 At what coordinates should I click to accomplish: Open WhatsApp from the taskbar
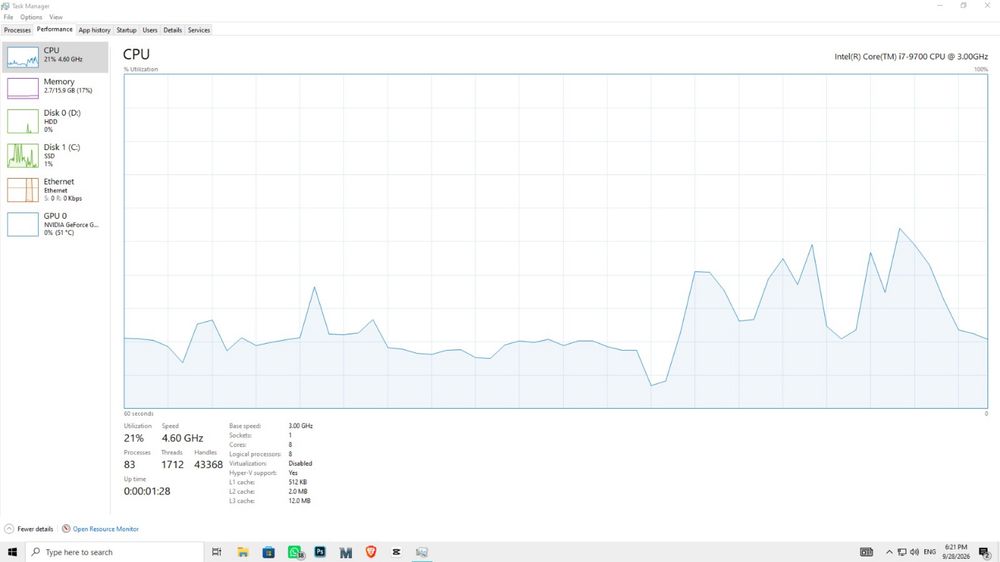295,552
